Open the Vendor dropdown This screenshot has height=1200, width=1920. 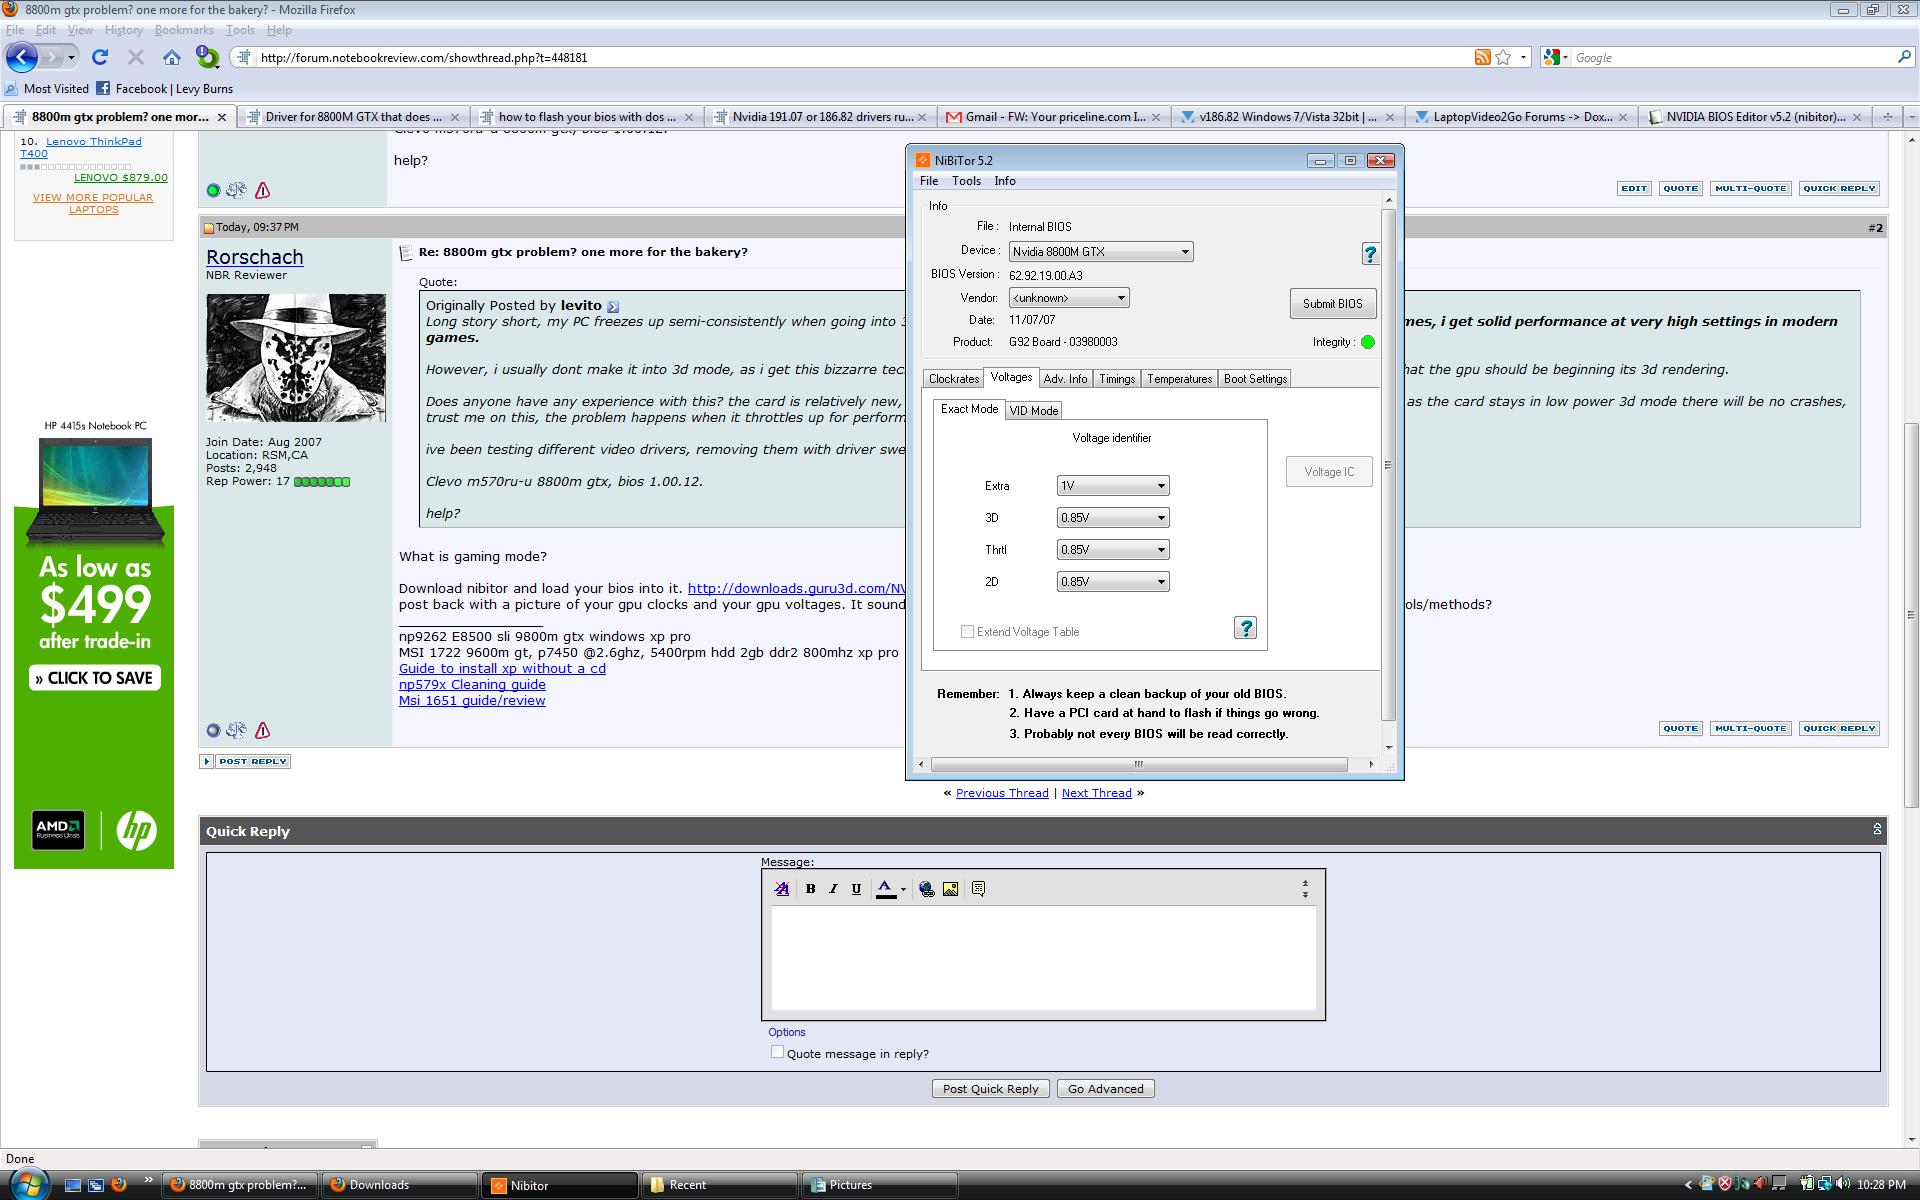click(1068, 298)
